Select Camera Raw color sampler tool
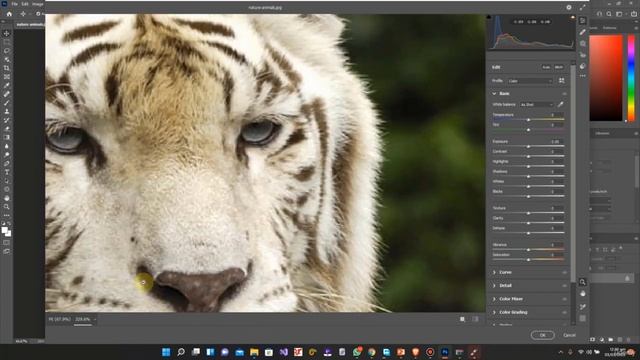The width and height of the screenshot is (640, 360). pos(582,307)
